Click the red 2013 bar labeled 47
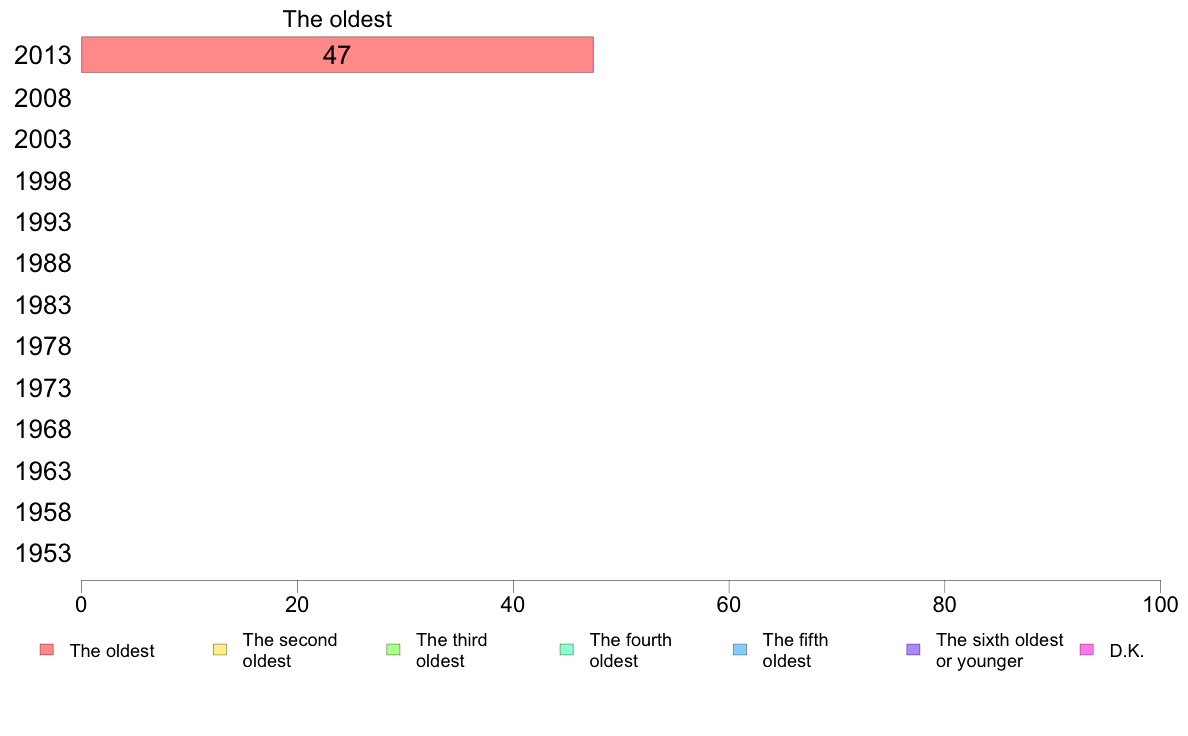Viewport: 1188px width, 736px height. (x=337, y=55)
